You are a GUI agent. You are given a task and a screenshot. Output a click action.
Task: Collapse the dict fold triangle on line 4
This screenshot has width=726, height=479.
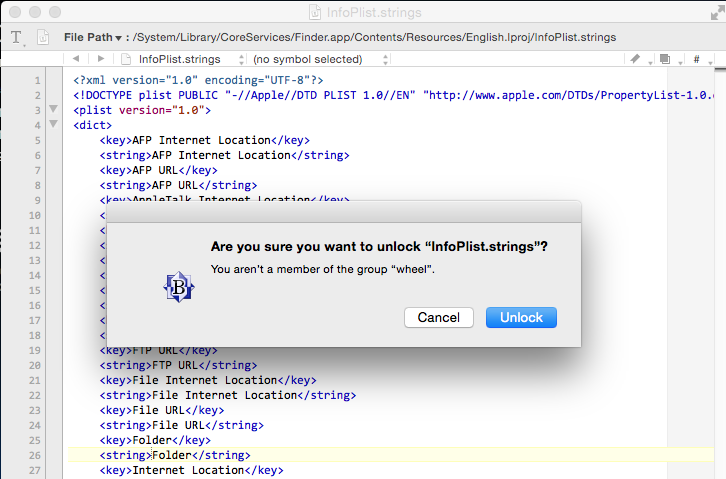point(54,124)
